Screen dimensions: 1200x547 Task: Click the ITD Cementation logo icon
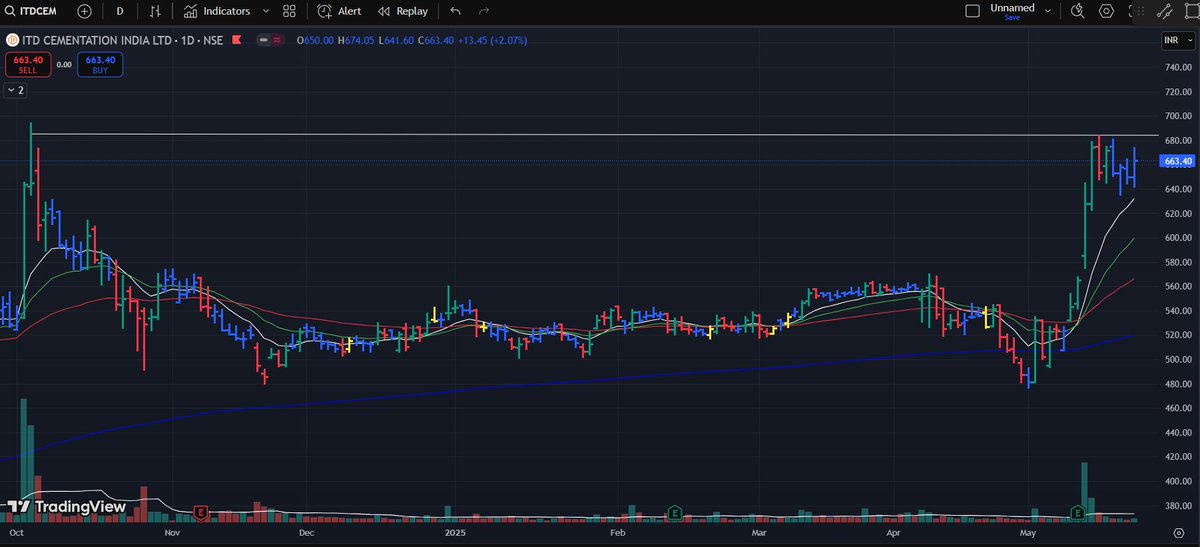tap(12, 40)
